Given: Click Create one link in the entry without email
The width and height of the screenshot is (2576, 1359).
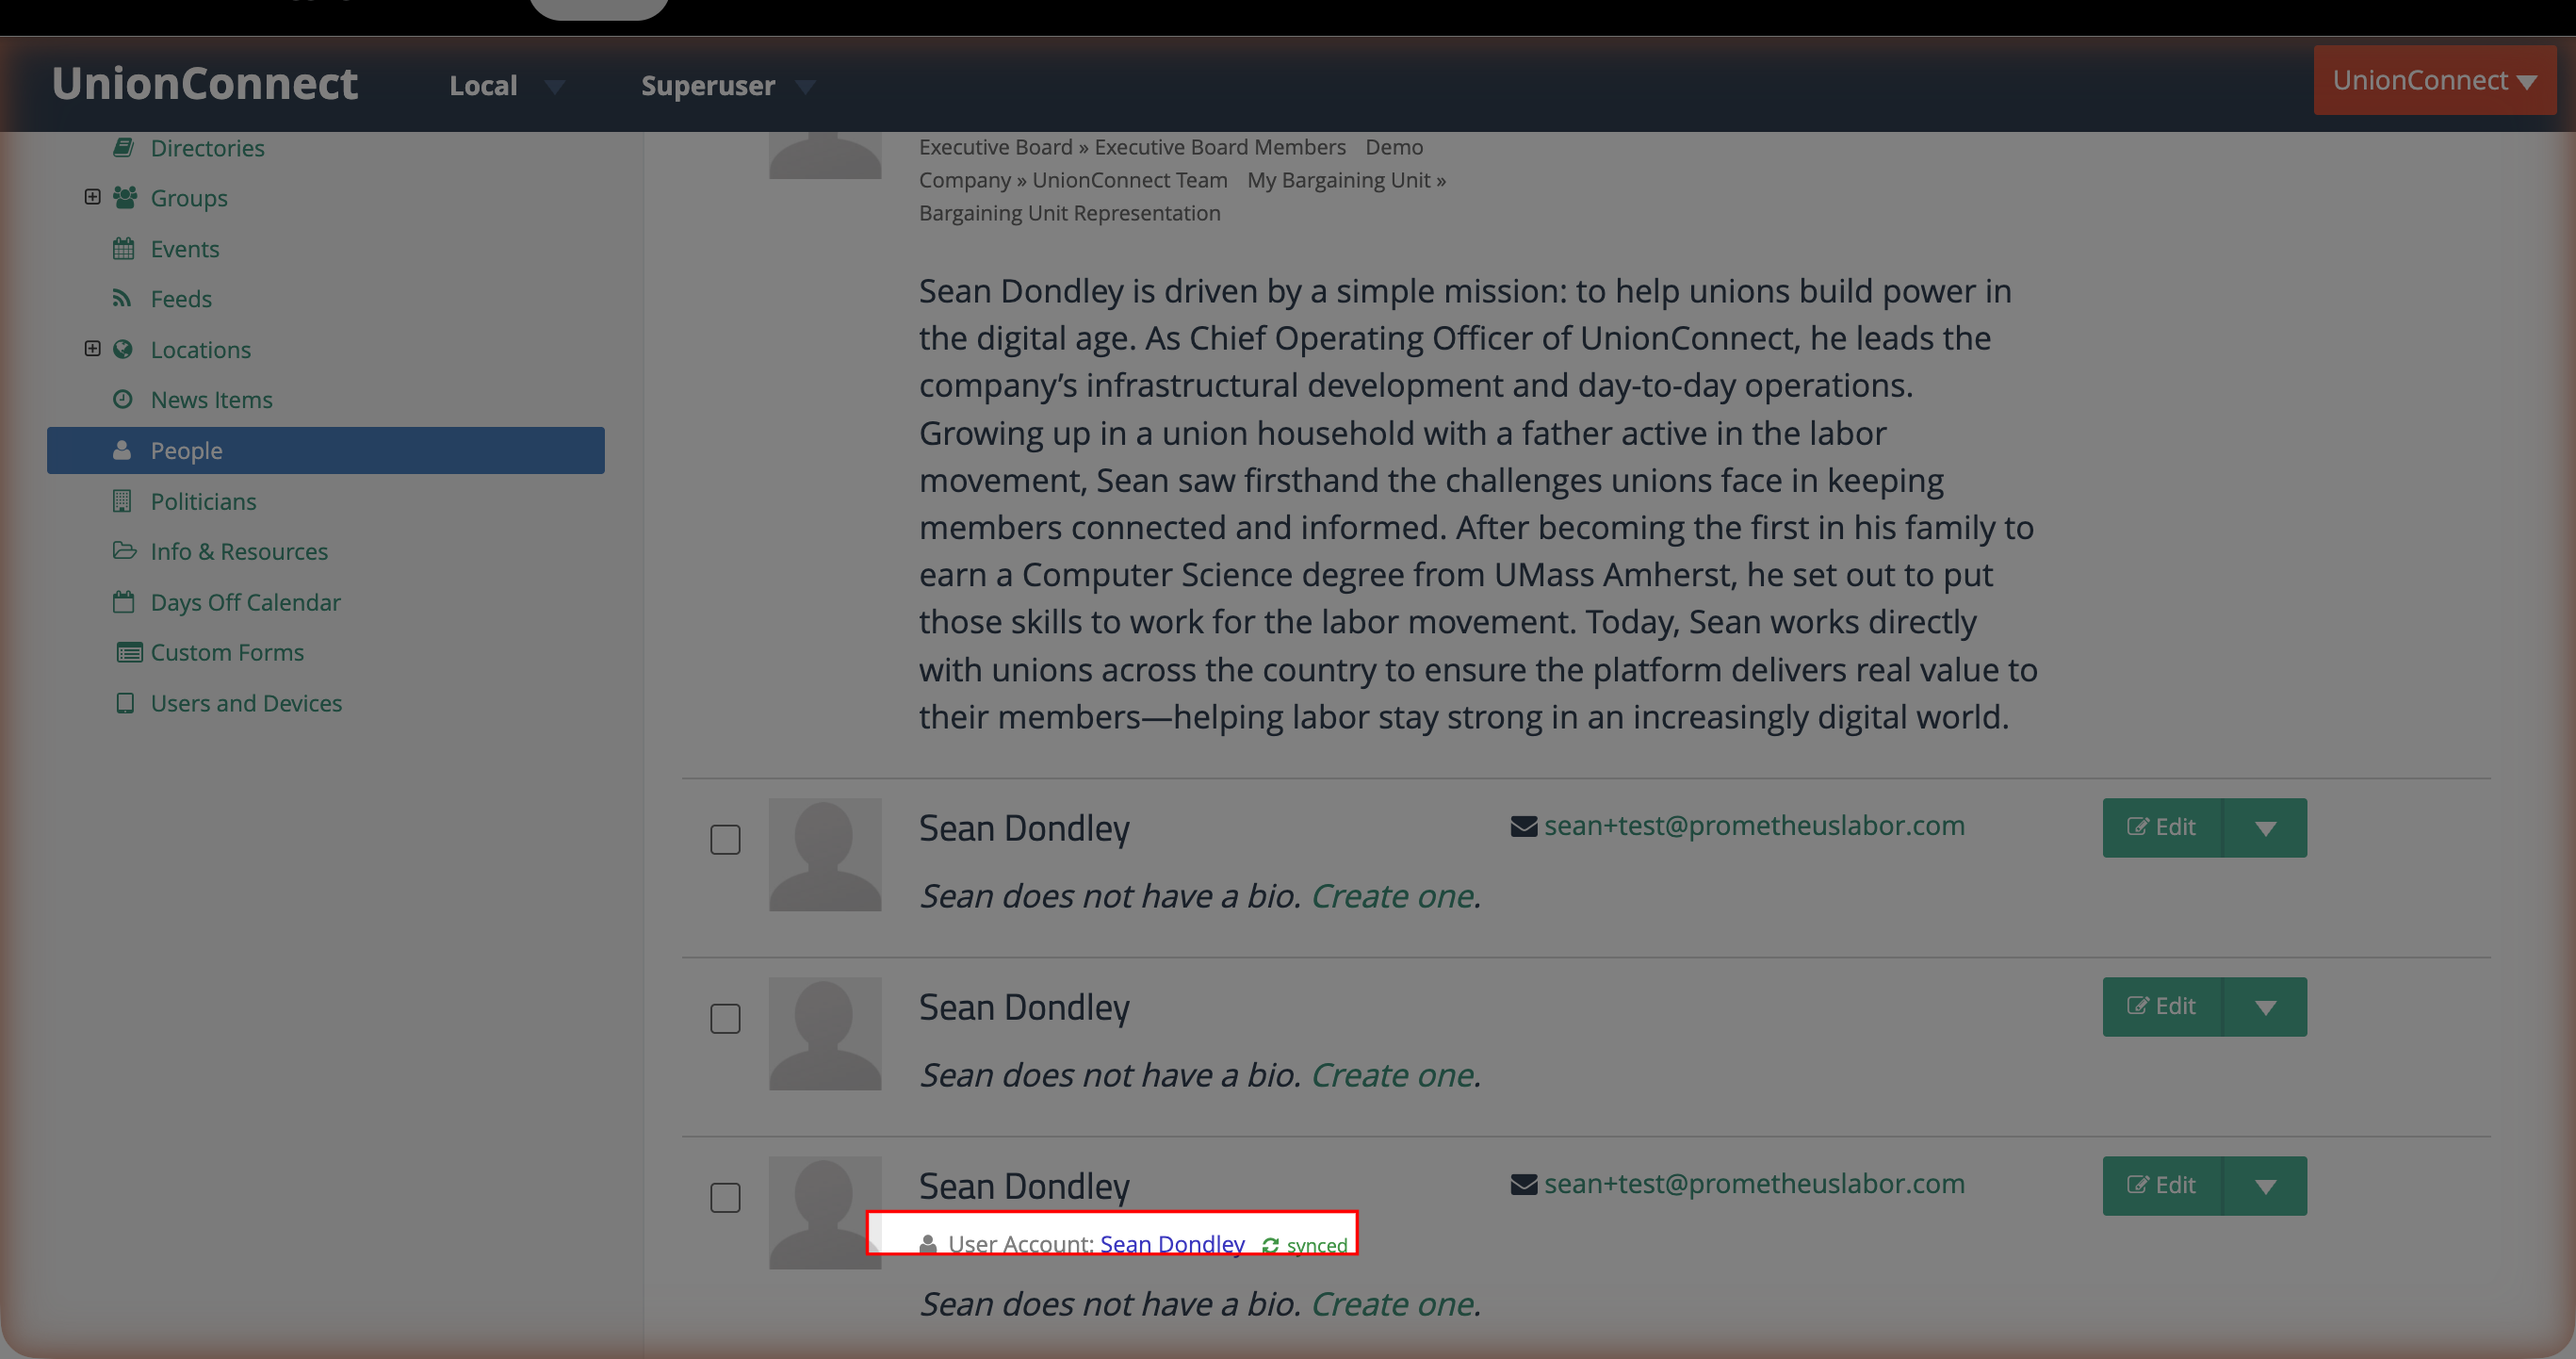Looking at the screenshot, I should (x=1393, y=1075).
